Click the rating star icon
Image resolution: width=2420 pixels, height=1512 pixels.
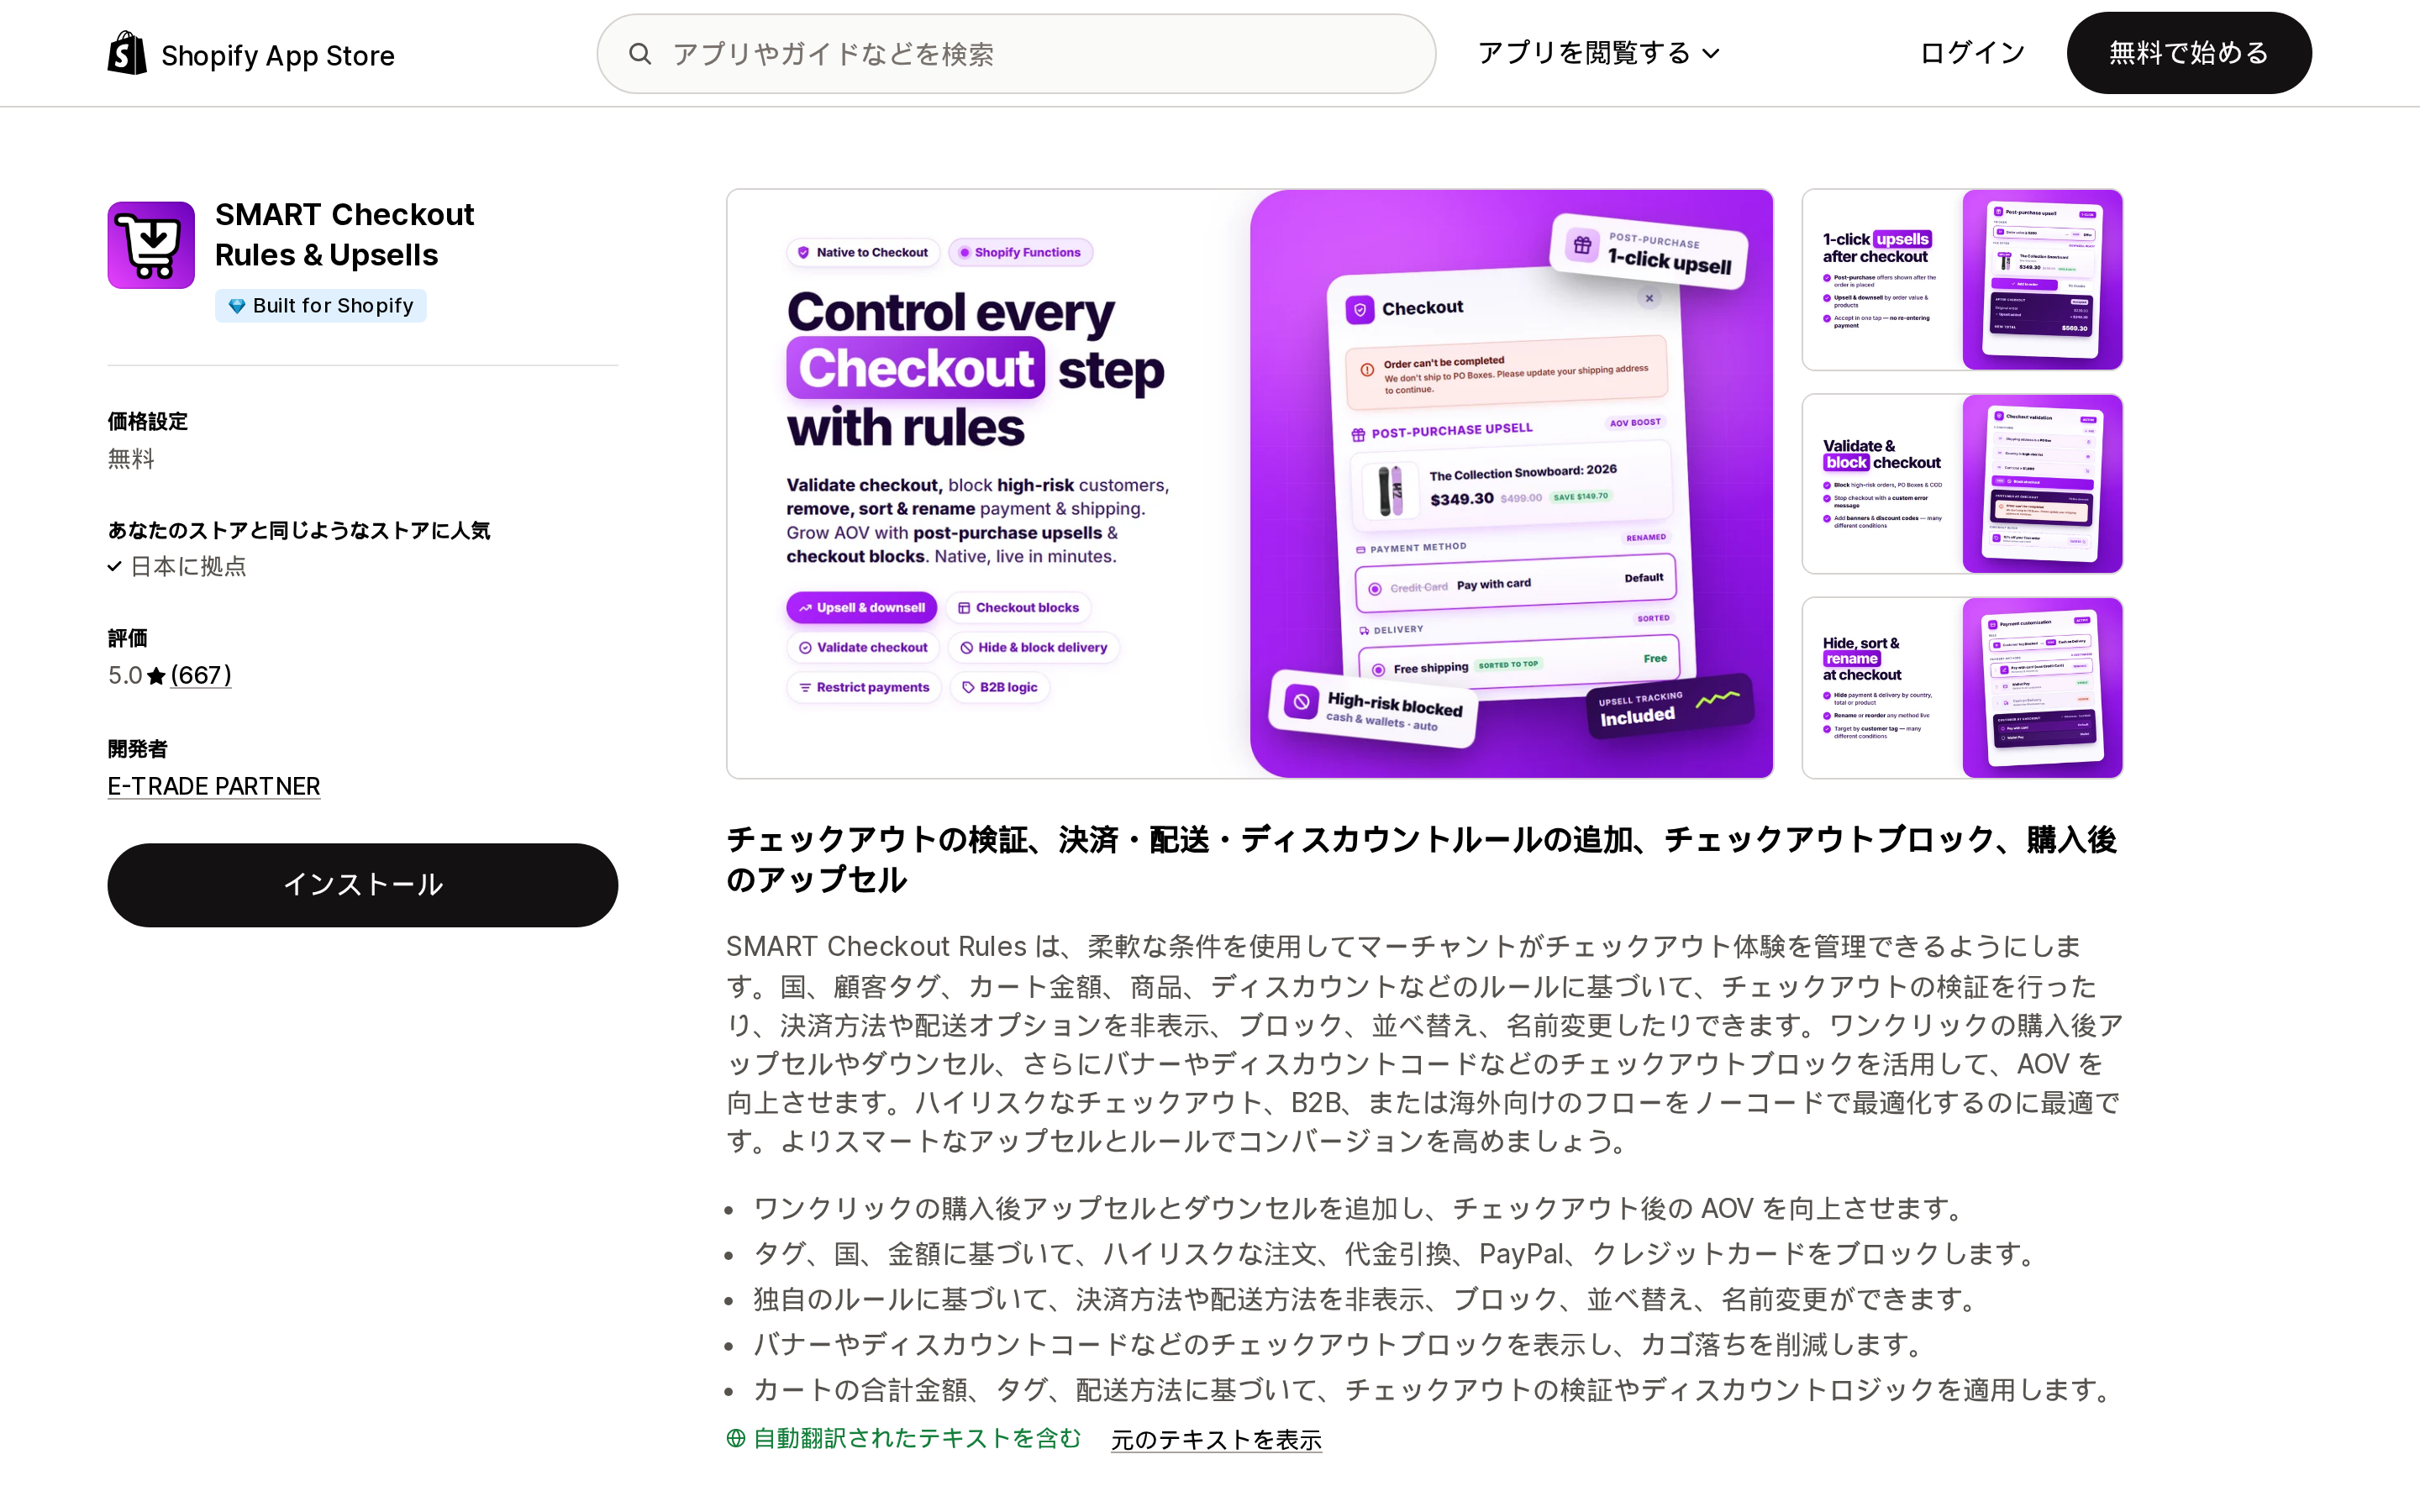[x=156, y=676]
